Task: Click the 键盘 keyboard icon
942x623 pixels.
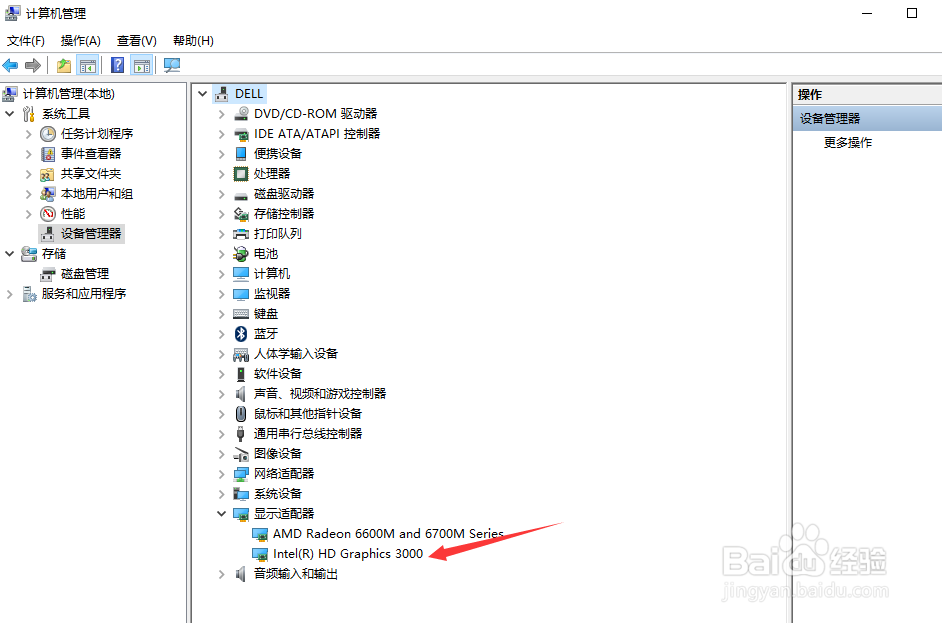Action: [241, 314]
